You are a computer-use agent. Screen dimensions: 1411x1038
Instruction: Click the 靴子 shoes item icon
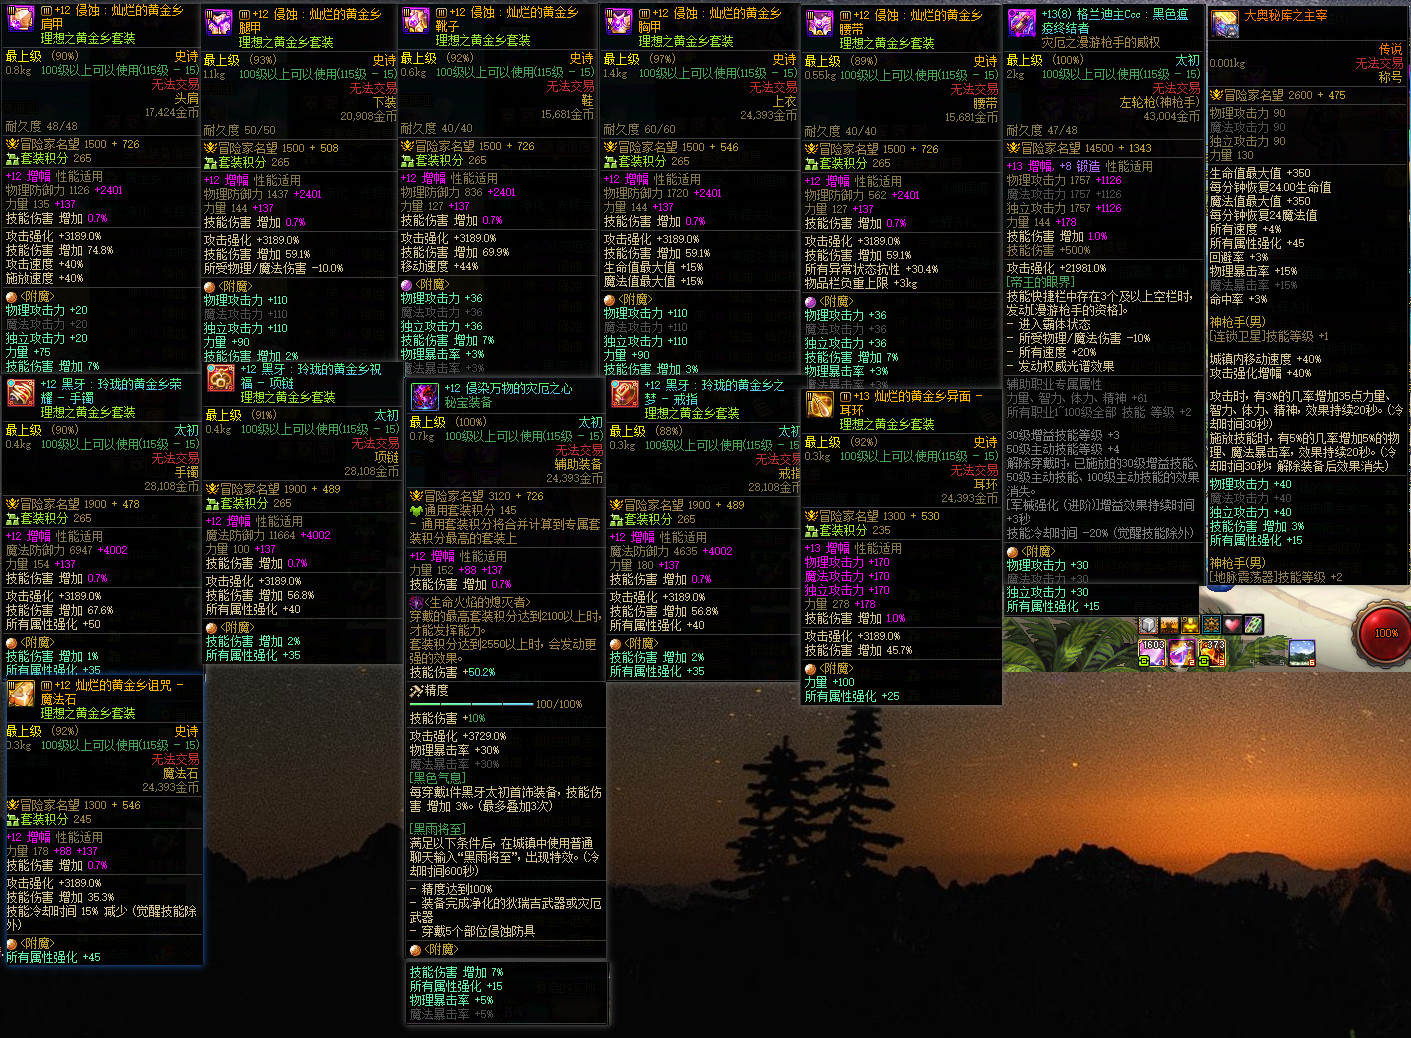click(x=416, y=21)
